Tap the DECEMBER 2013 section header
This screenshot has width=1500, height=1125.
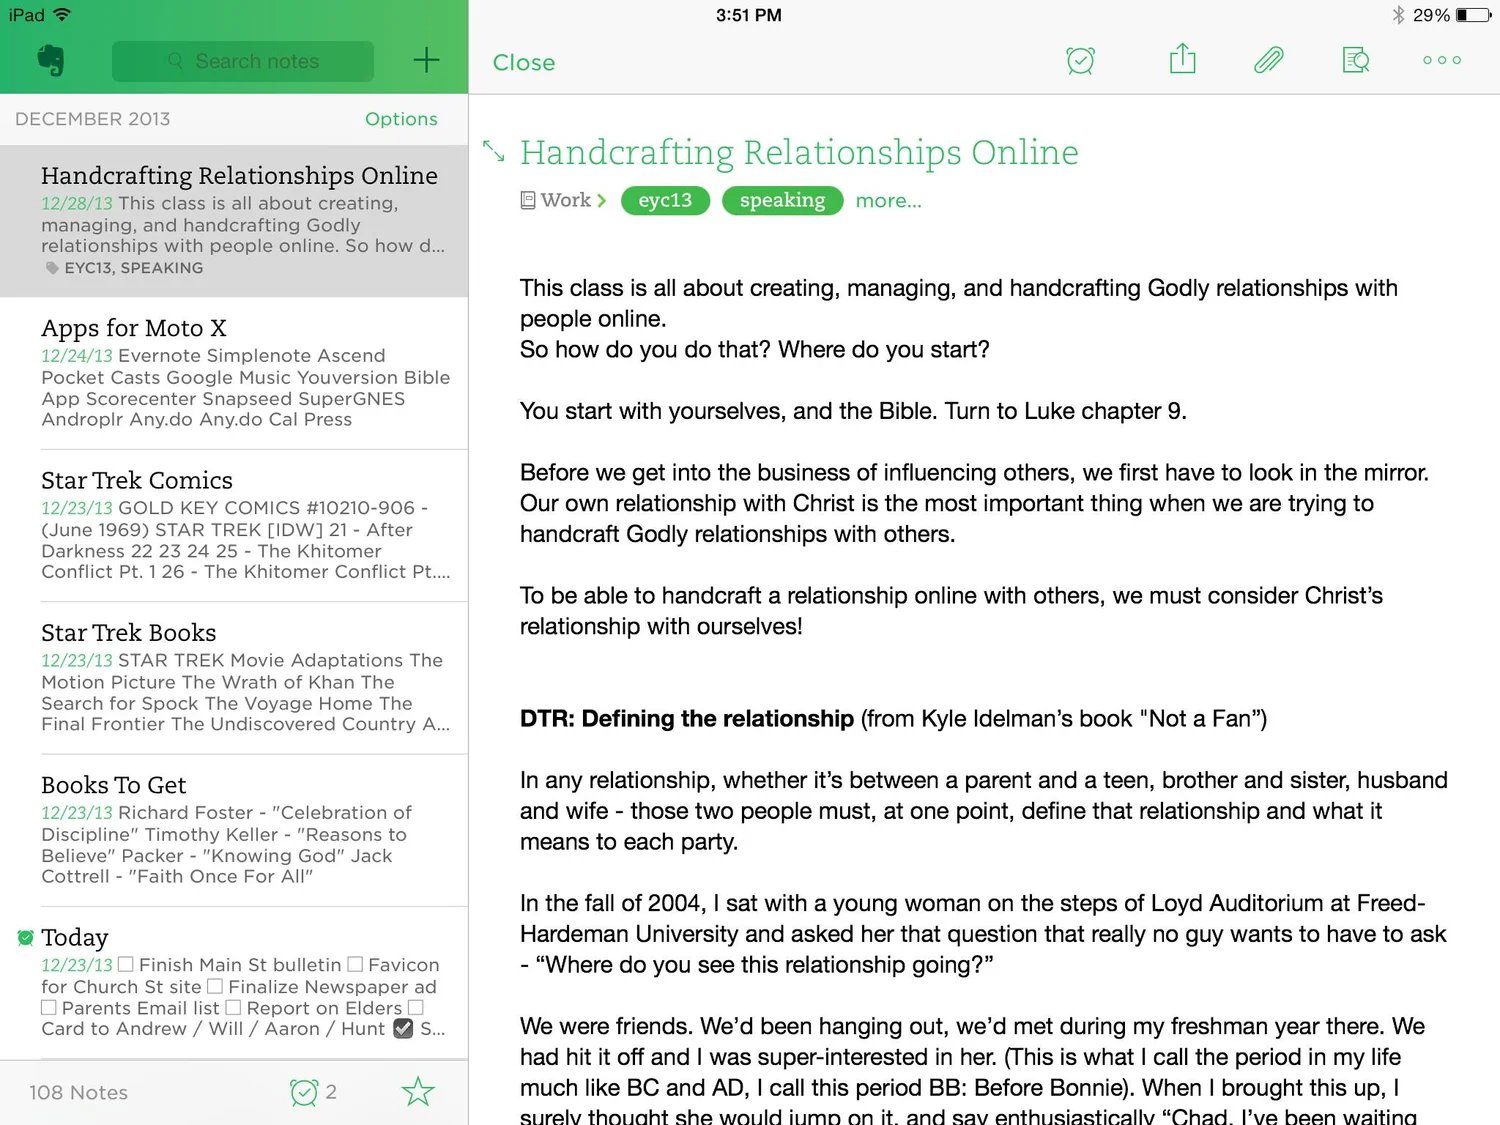[x=92, y=119]
